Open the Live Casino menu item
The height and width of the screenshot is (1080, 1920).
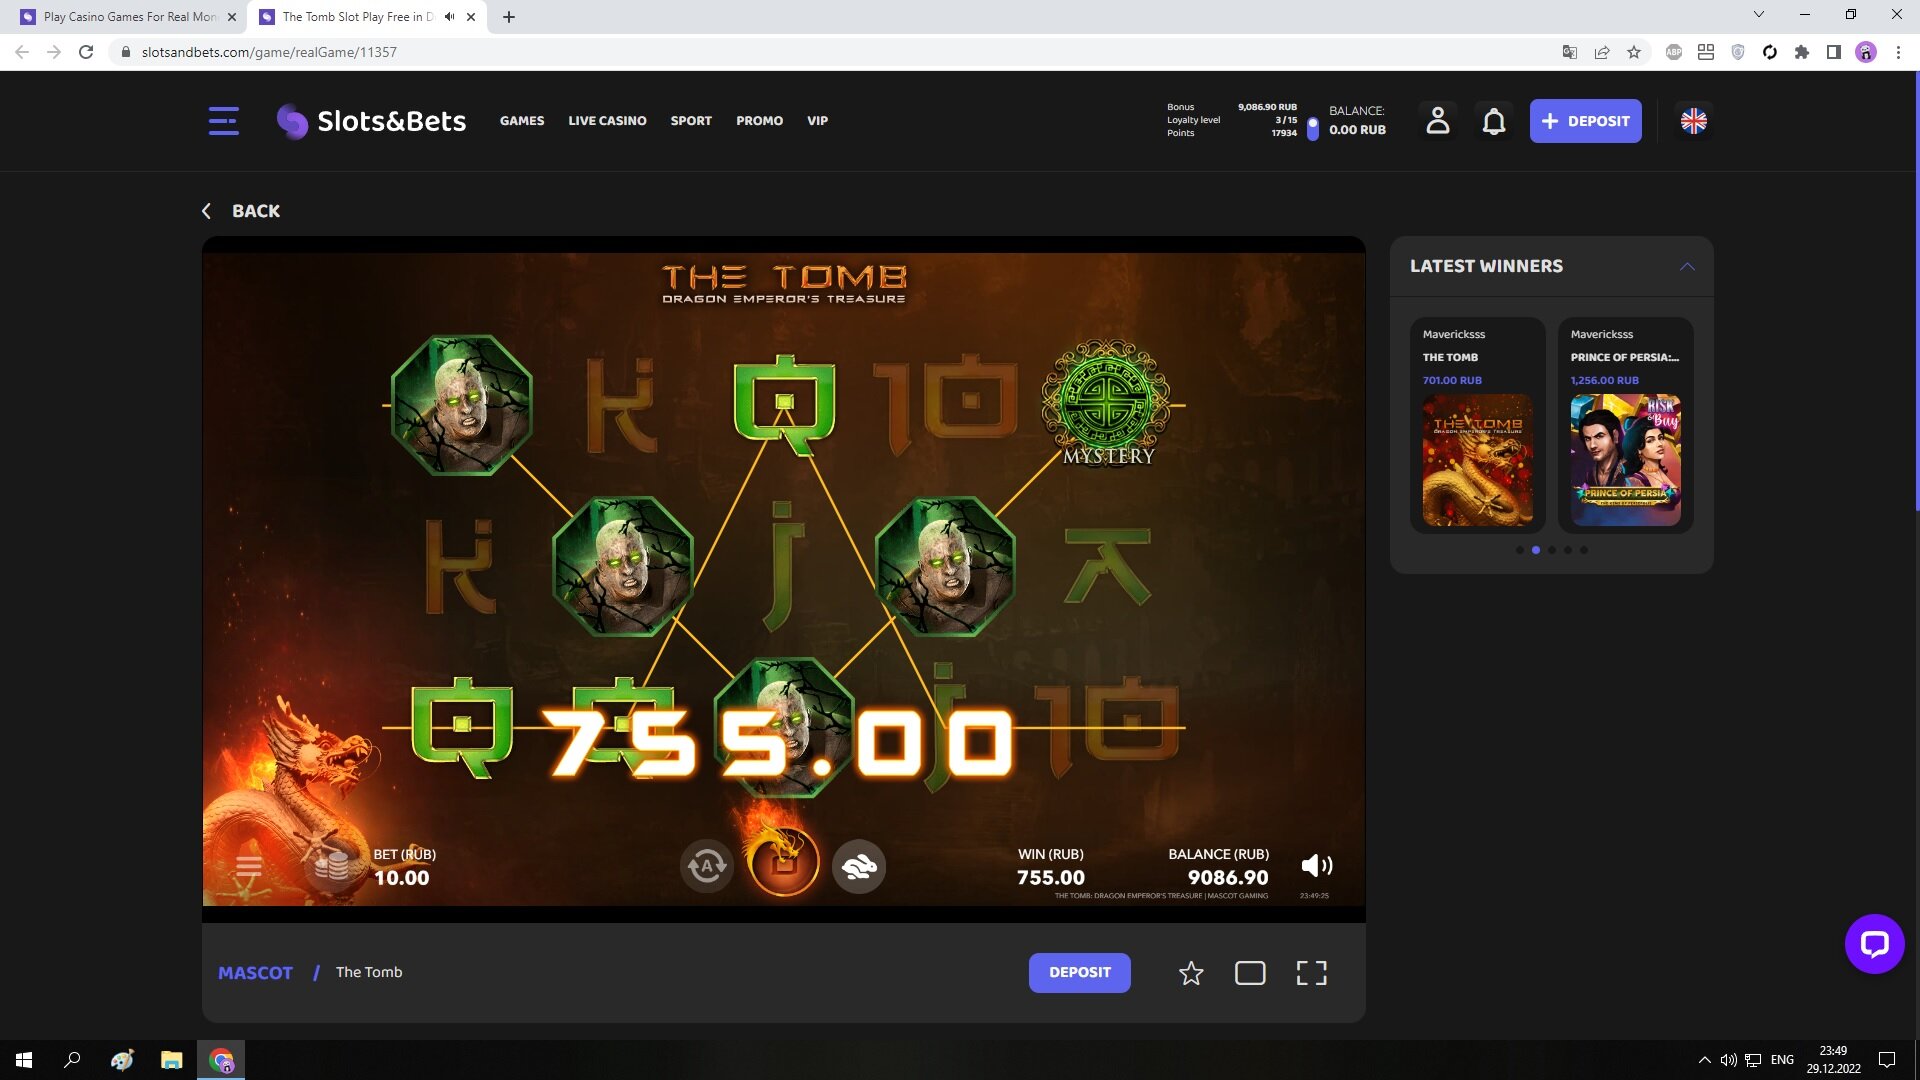[607, 121]
